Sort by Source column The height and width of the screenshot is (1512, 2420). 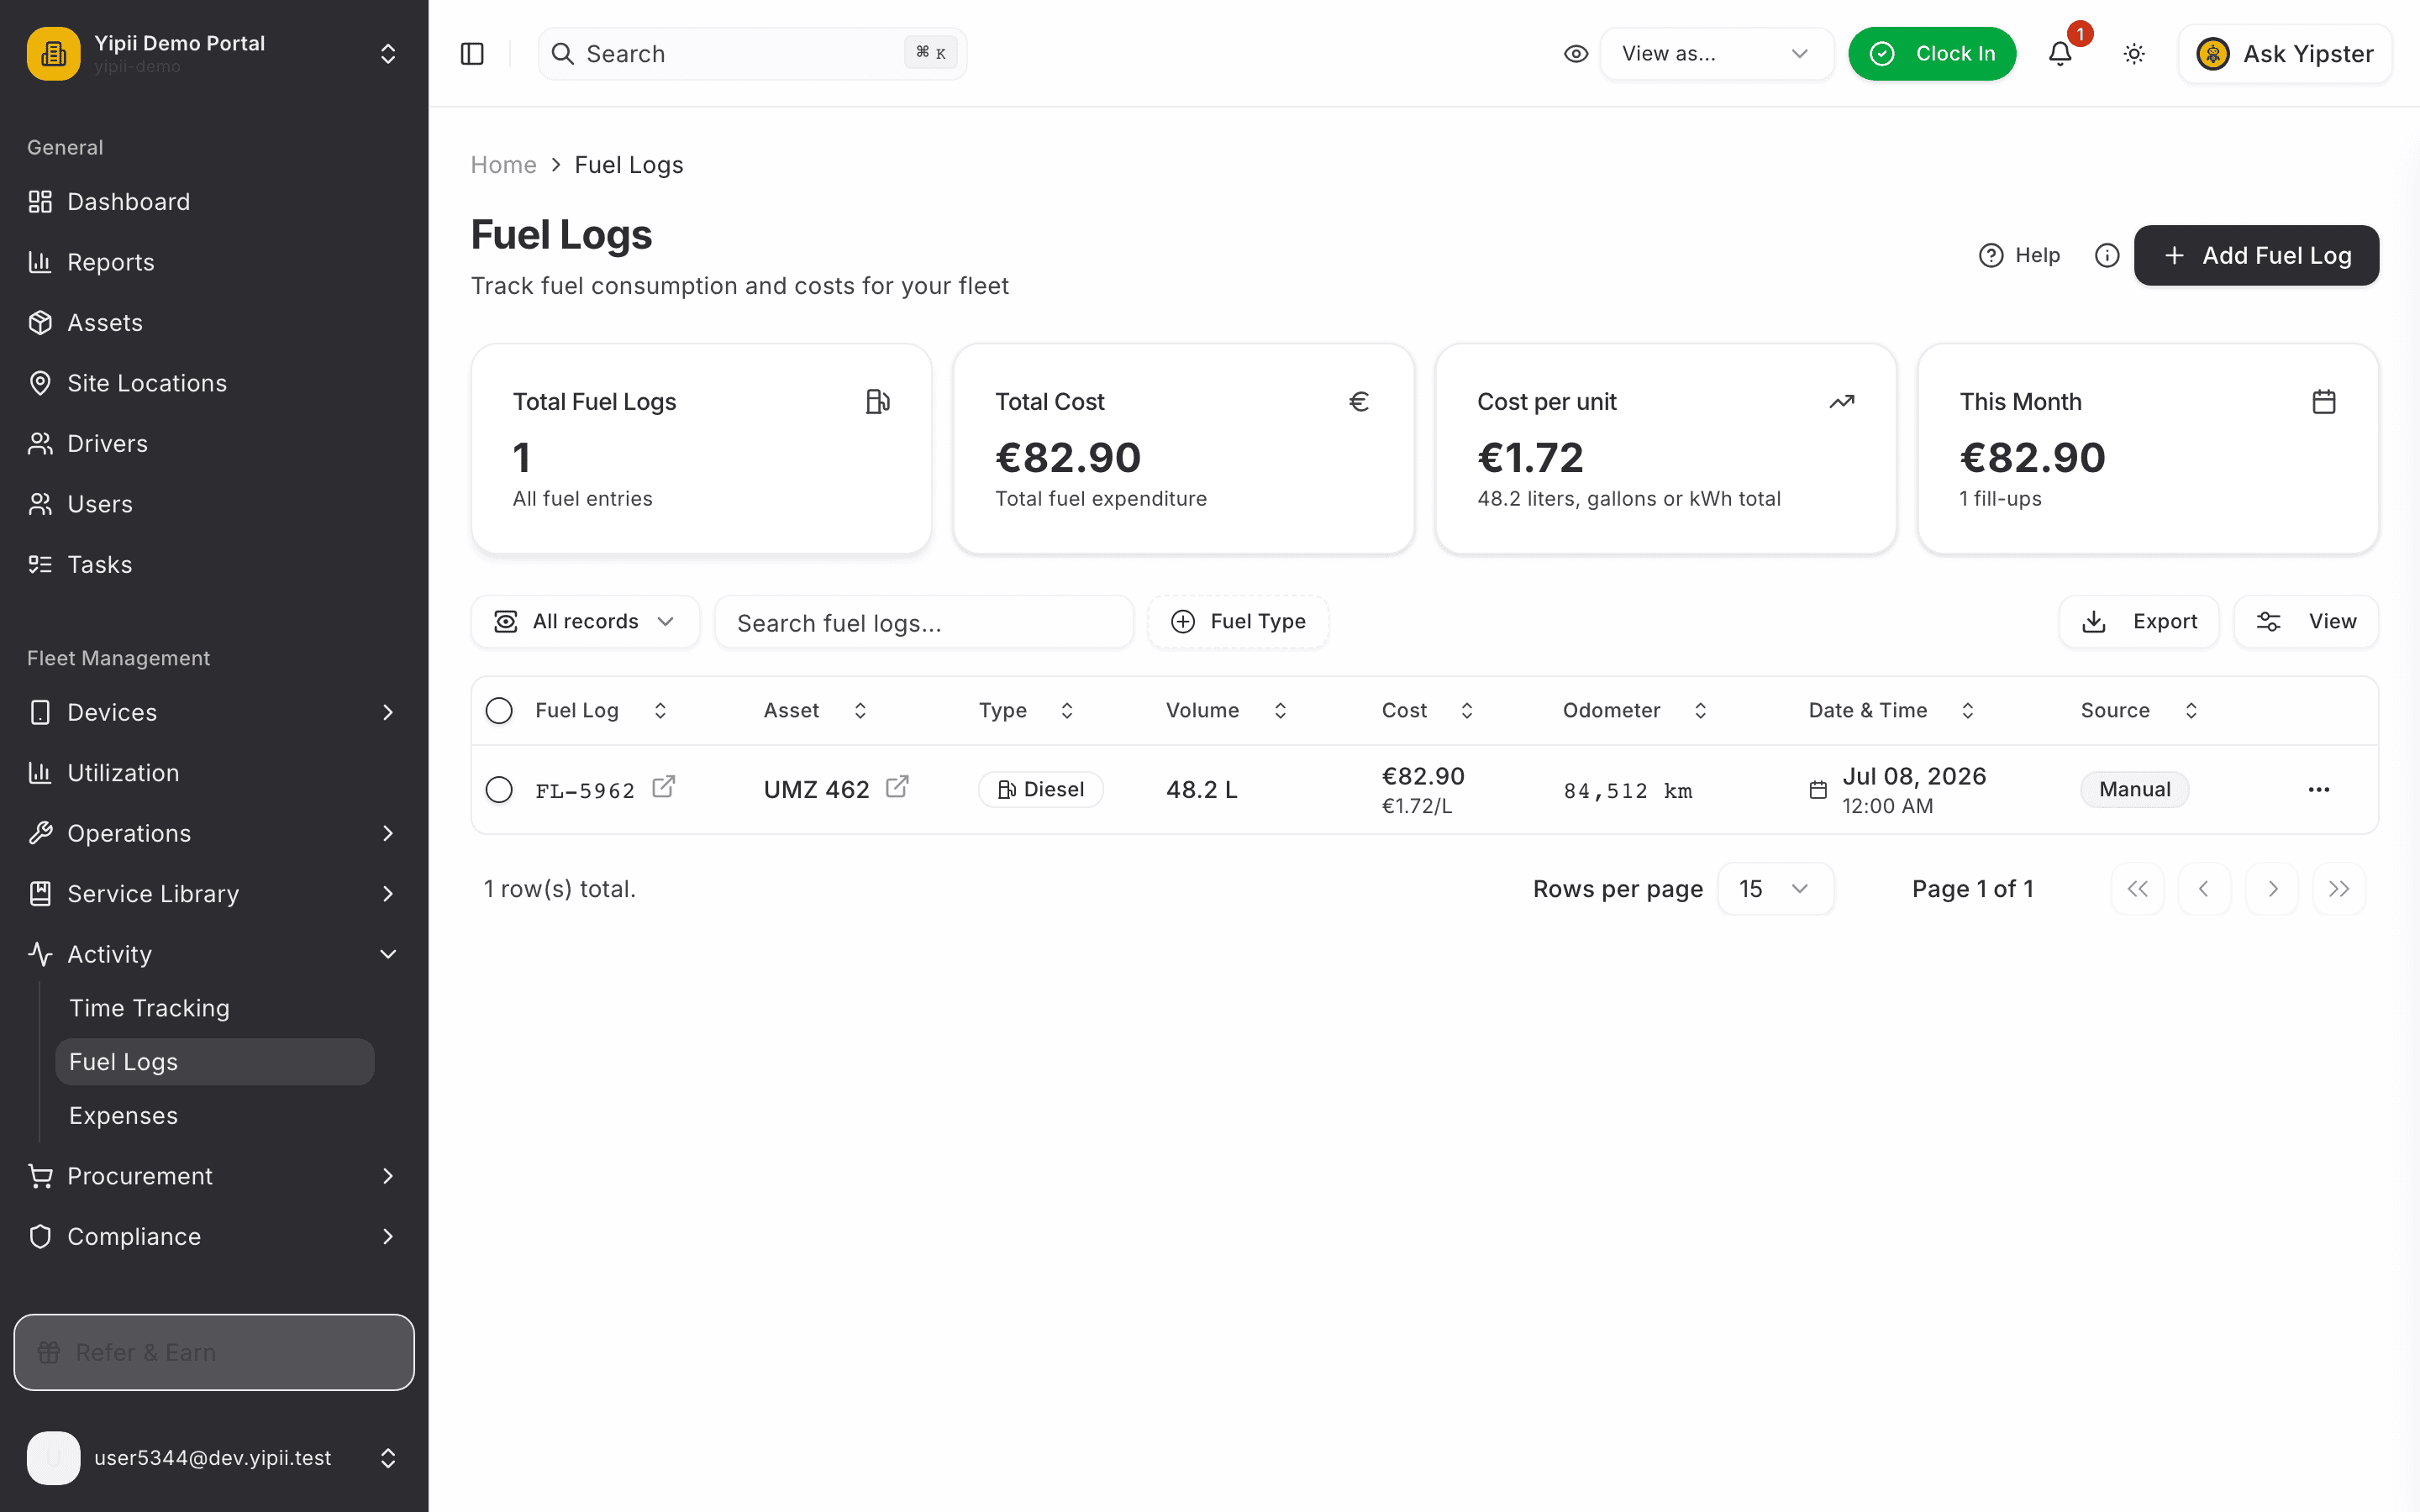pyautogui.click(x=2140, y=711)
